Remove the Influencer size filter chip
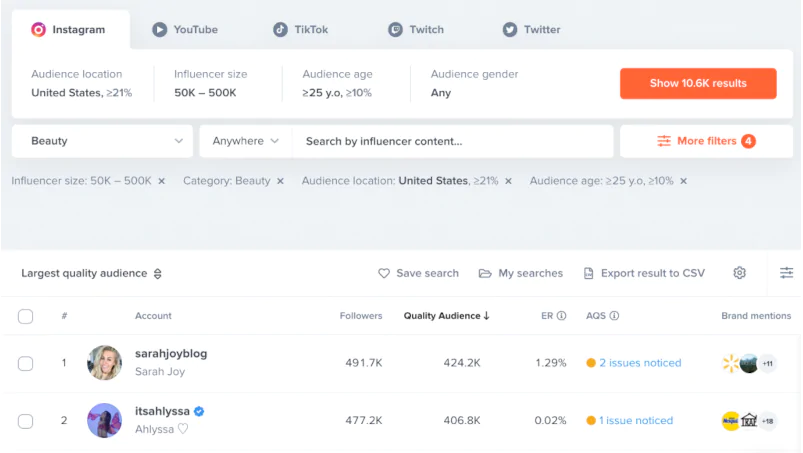This screenshot has height=453, width=803. tap(162, 181)
